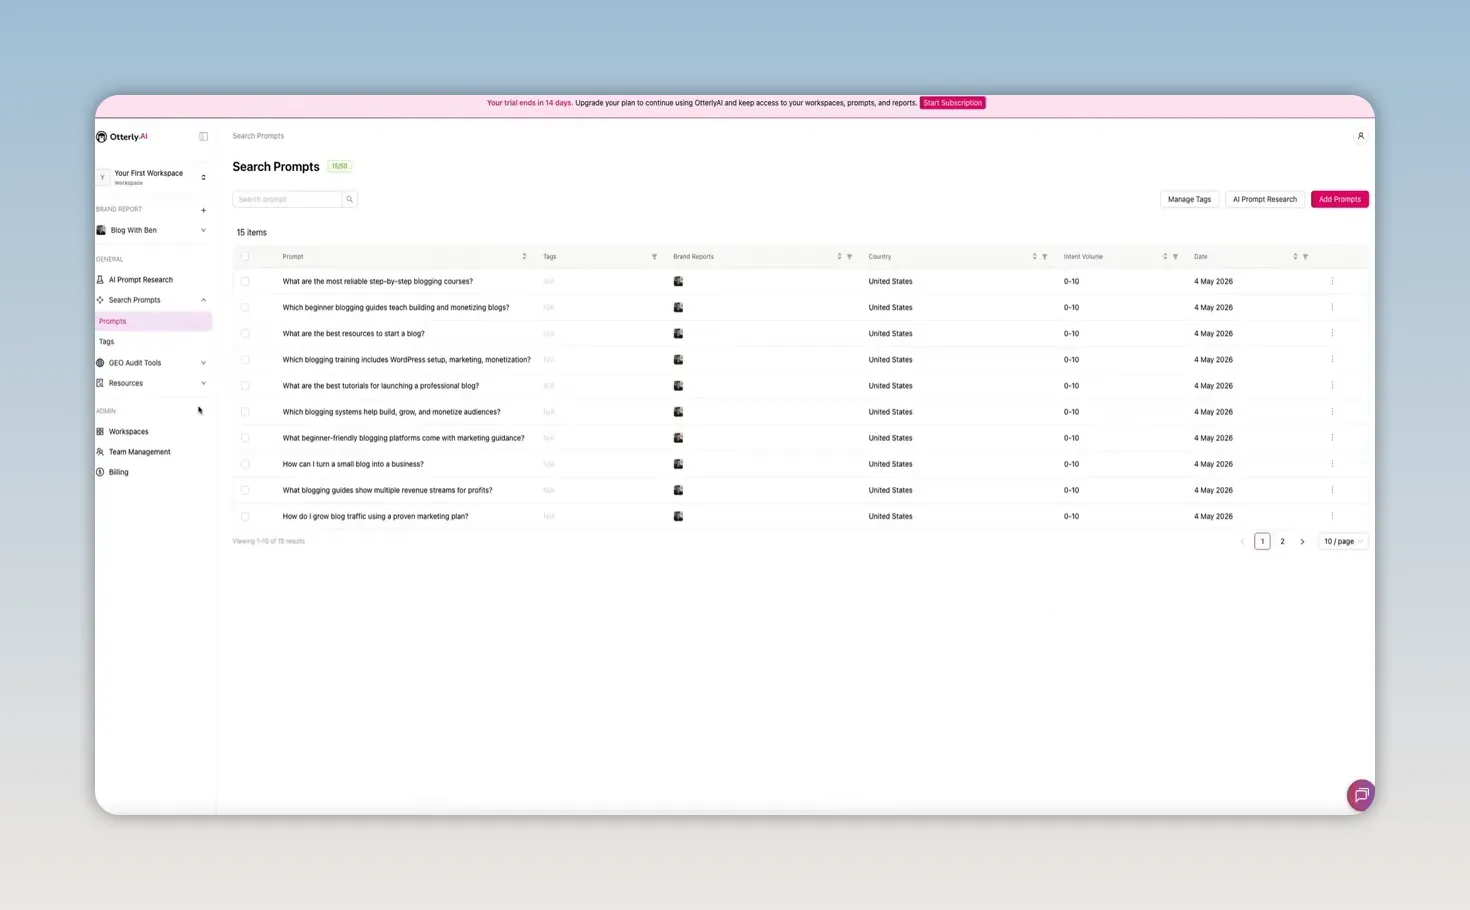Open Your First Workspace switcher
1470x910 pixels.
153,177
